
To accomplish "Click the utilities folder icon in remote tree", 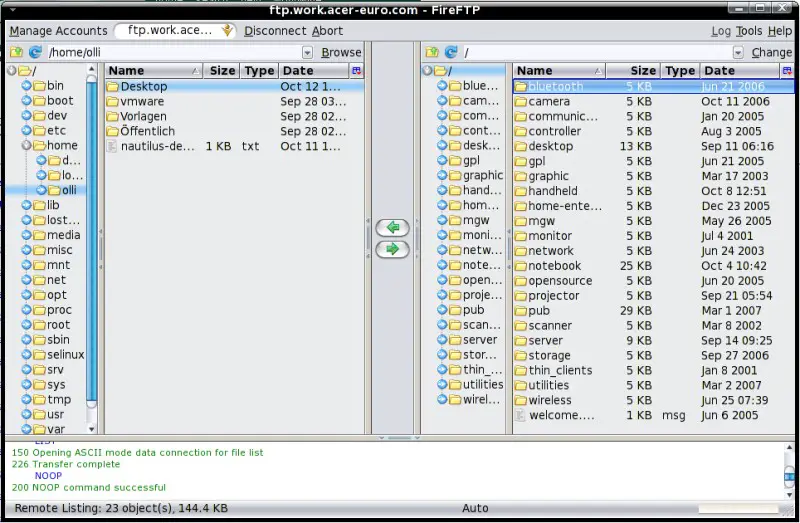I will [x=455, y=385].
